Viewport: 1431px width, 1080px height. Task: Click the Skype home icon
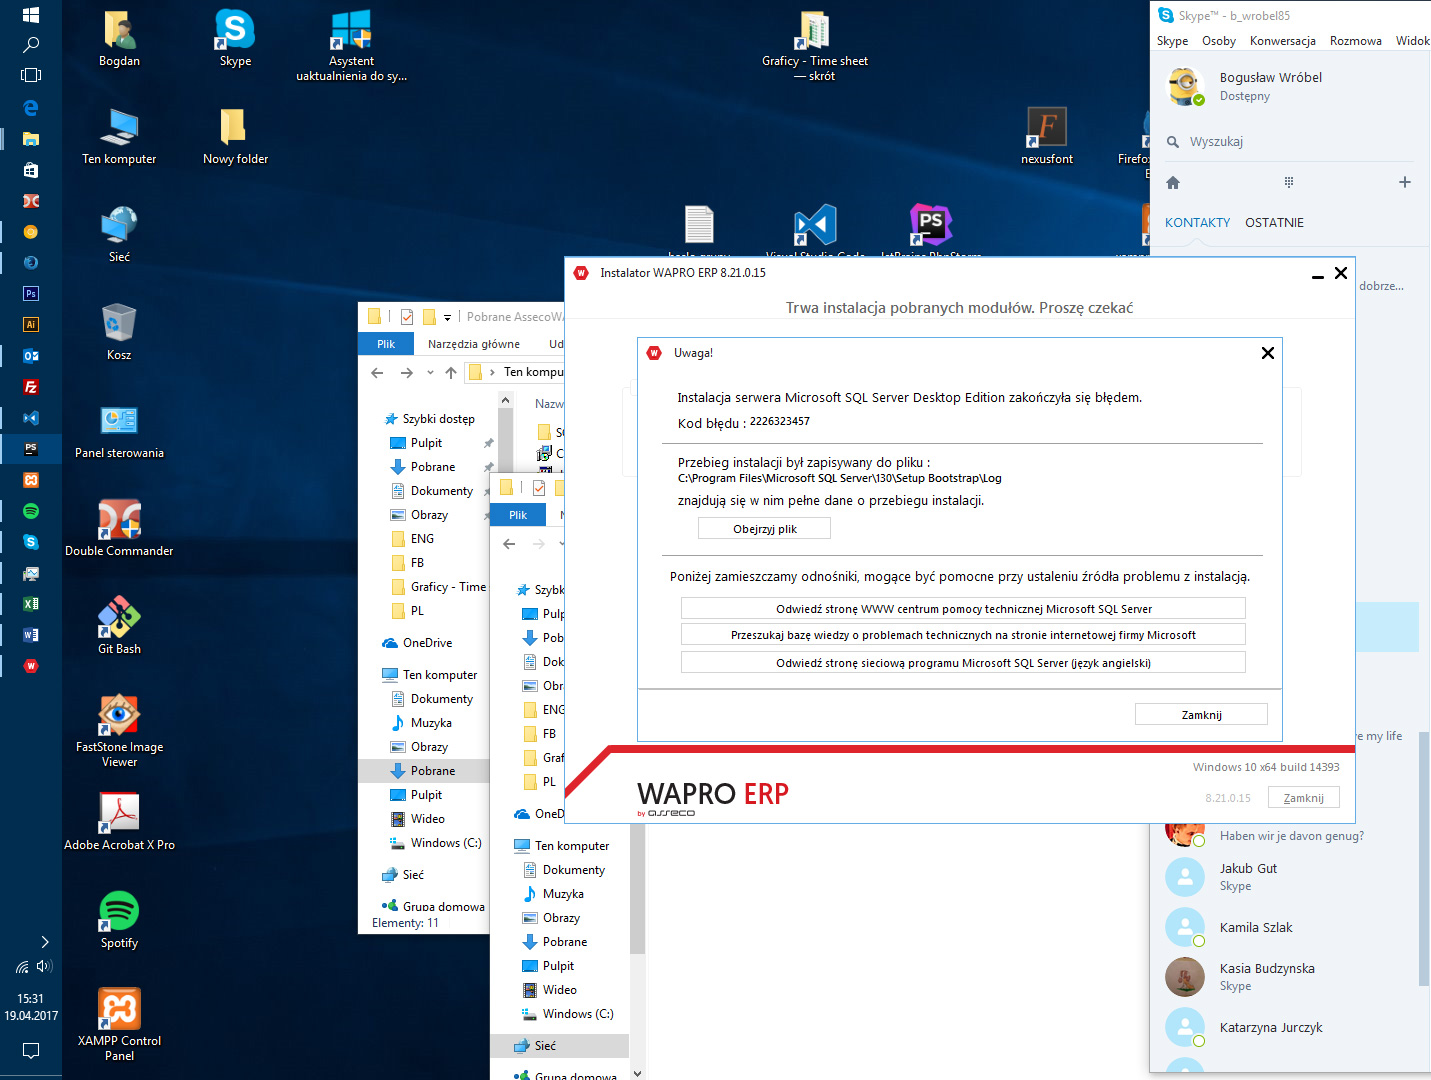click(x=1173, y=182)
